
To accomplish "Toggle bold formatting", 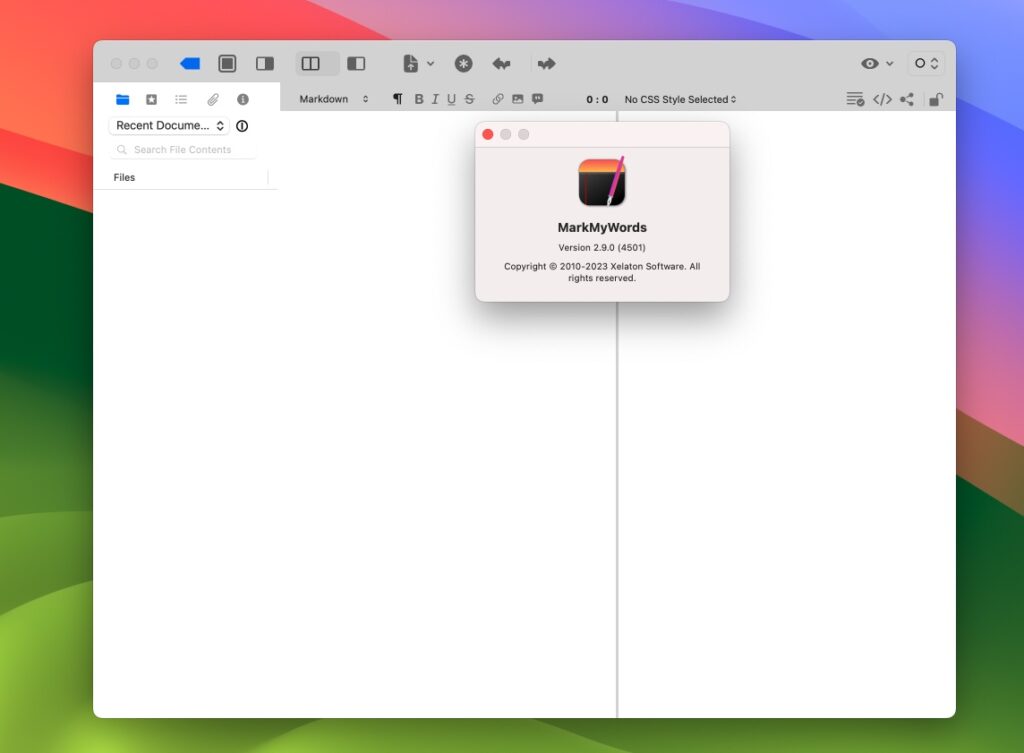I will coord(417,99).
